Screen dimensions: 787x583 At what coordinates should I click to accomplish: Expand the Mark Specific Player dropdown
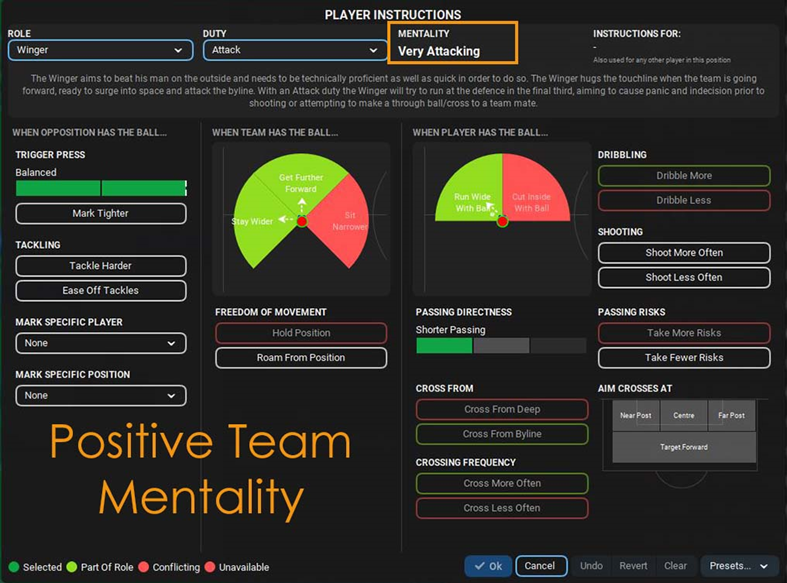(x=100, y=343)
